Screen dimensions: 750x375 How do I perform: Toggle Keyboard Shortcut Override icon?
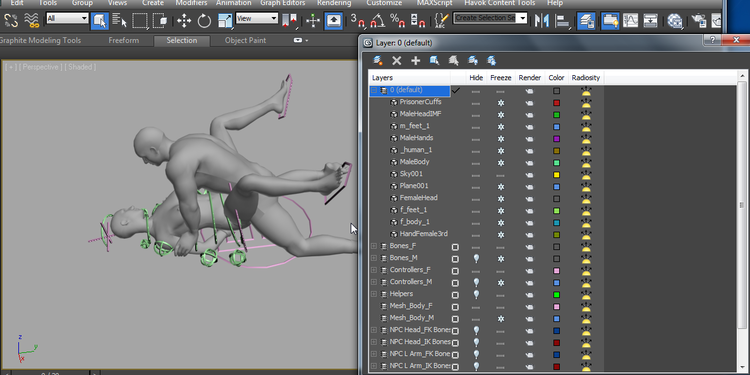(333, 21)
